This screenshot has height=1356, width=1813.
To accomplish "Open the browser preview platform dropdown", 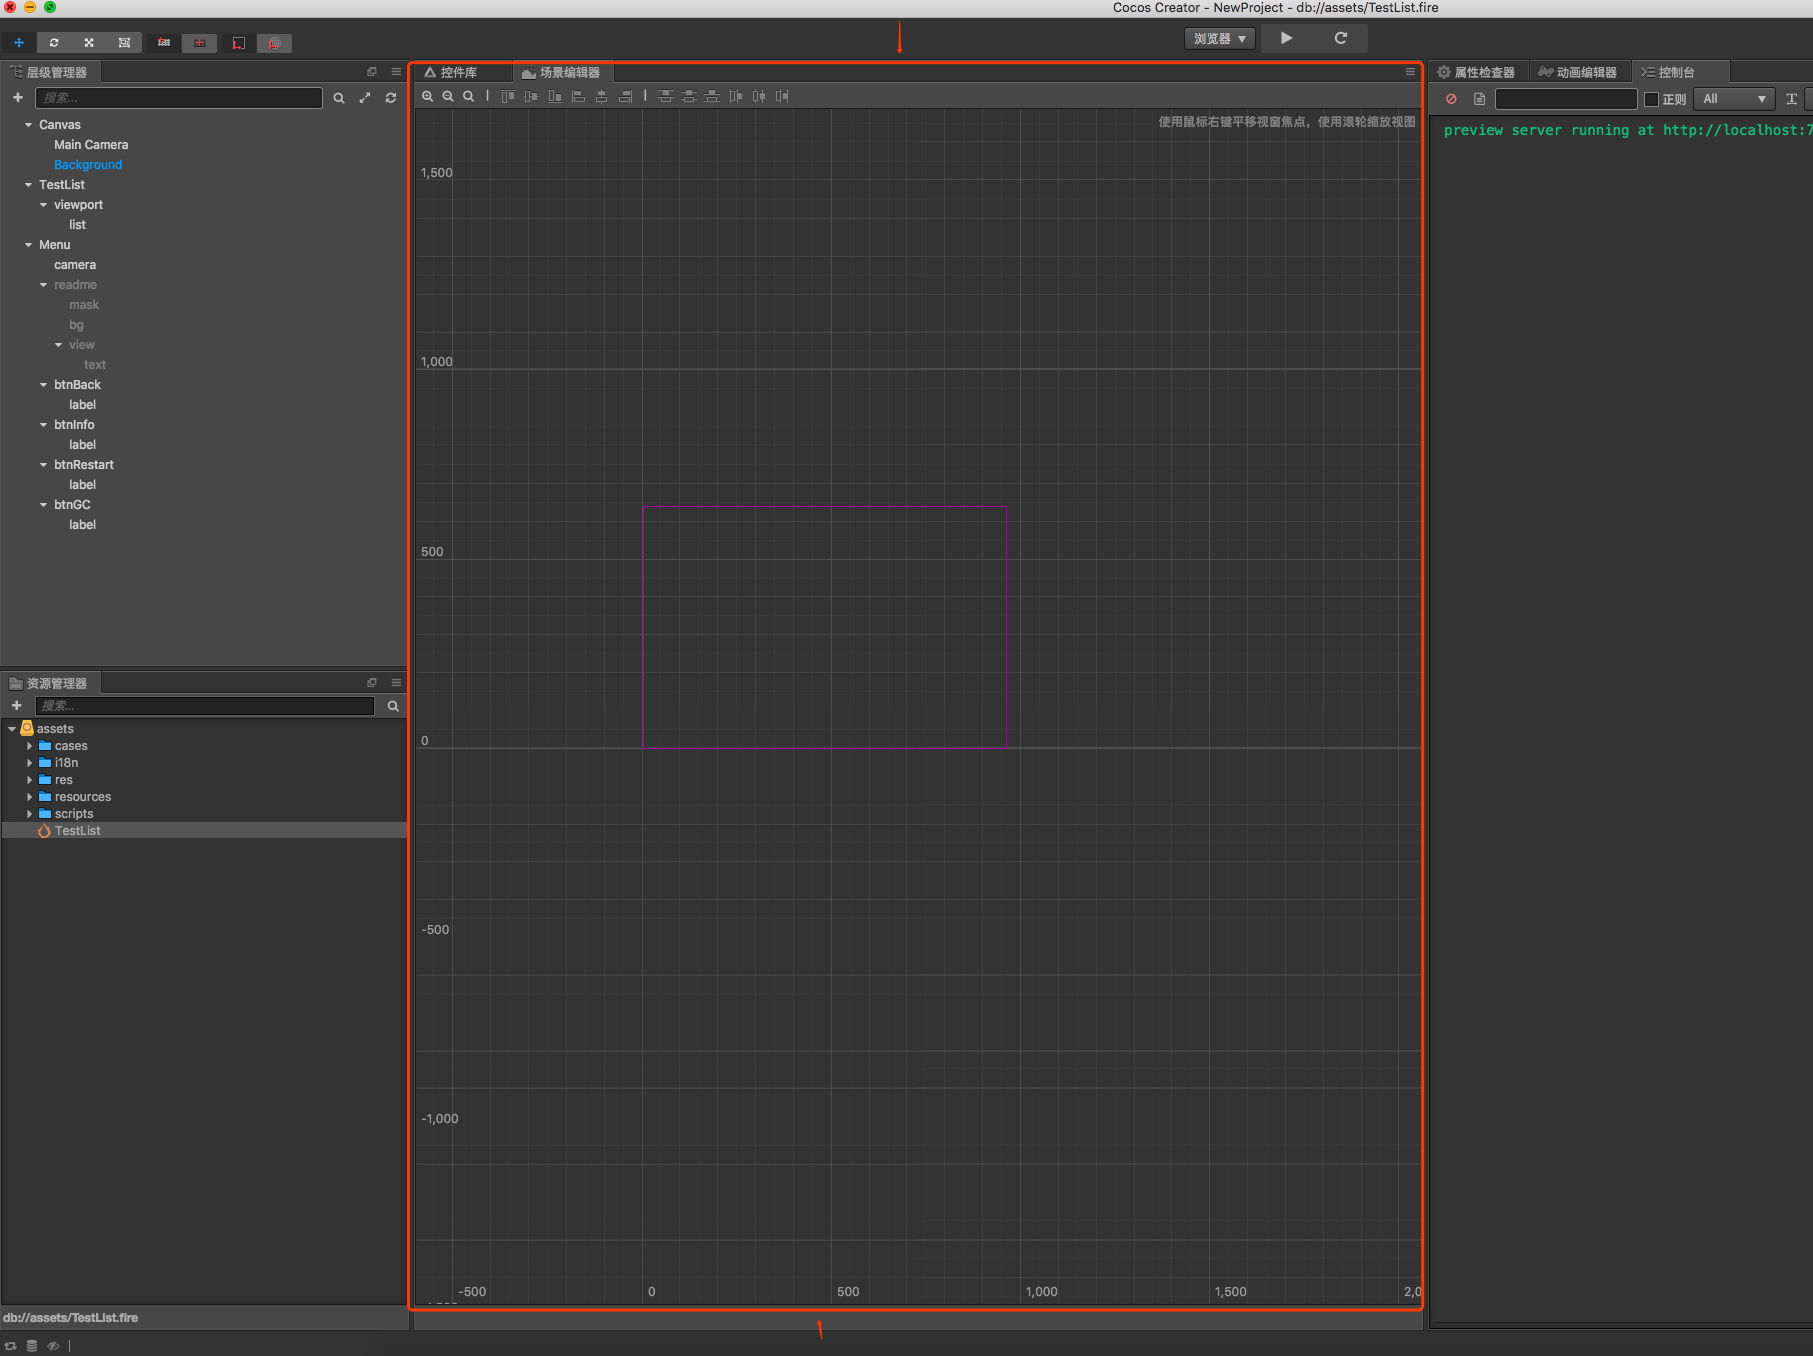I will tap(1220, 39).
